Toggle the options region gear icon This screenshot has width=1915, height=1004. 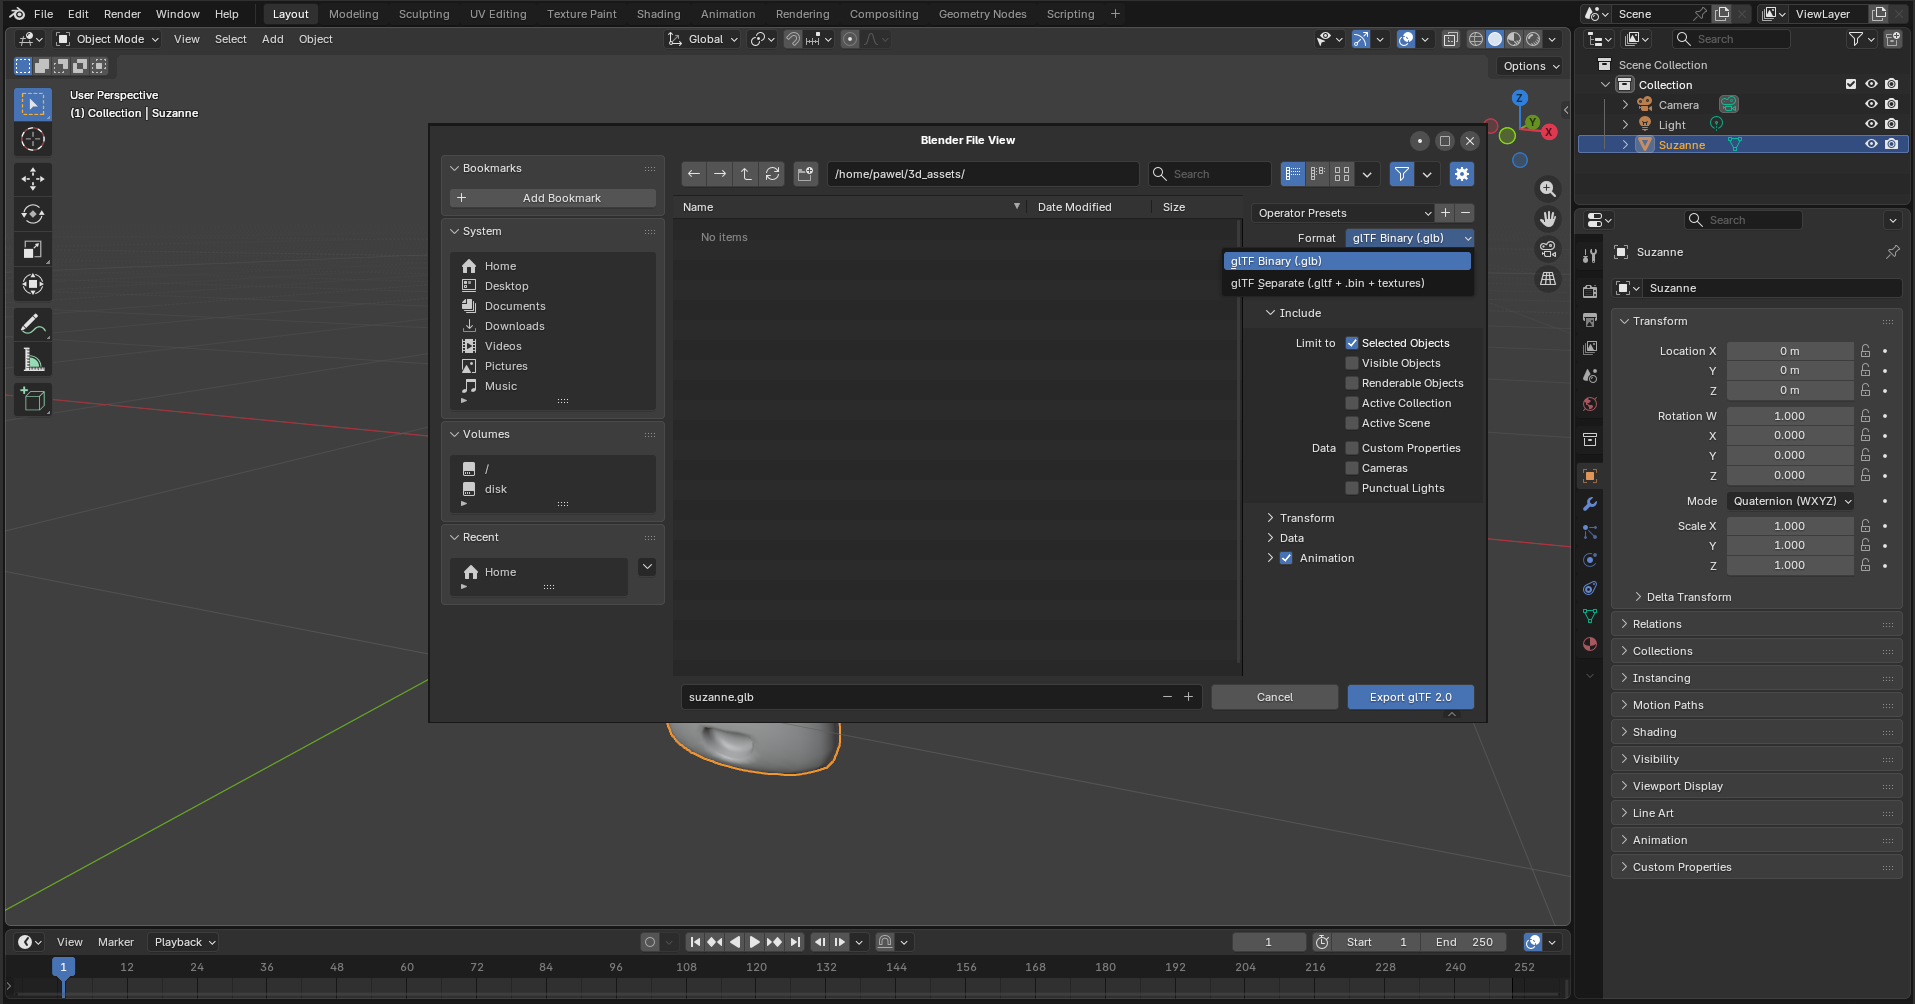[x=1462, y=174]
